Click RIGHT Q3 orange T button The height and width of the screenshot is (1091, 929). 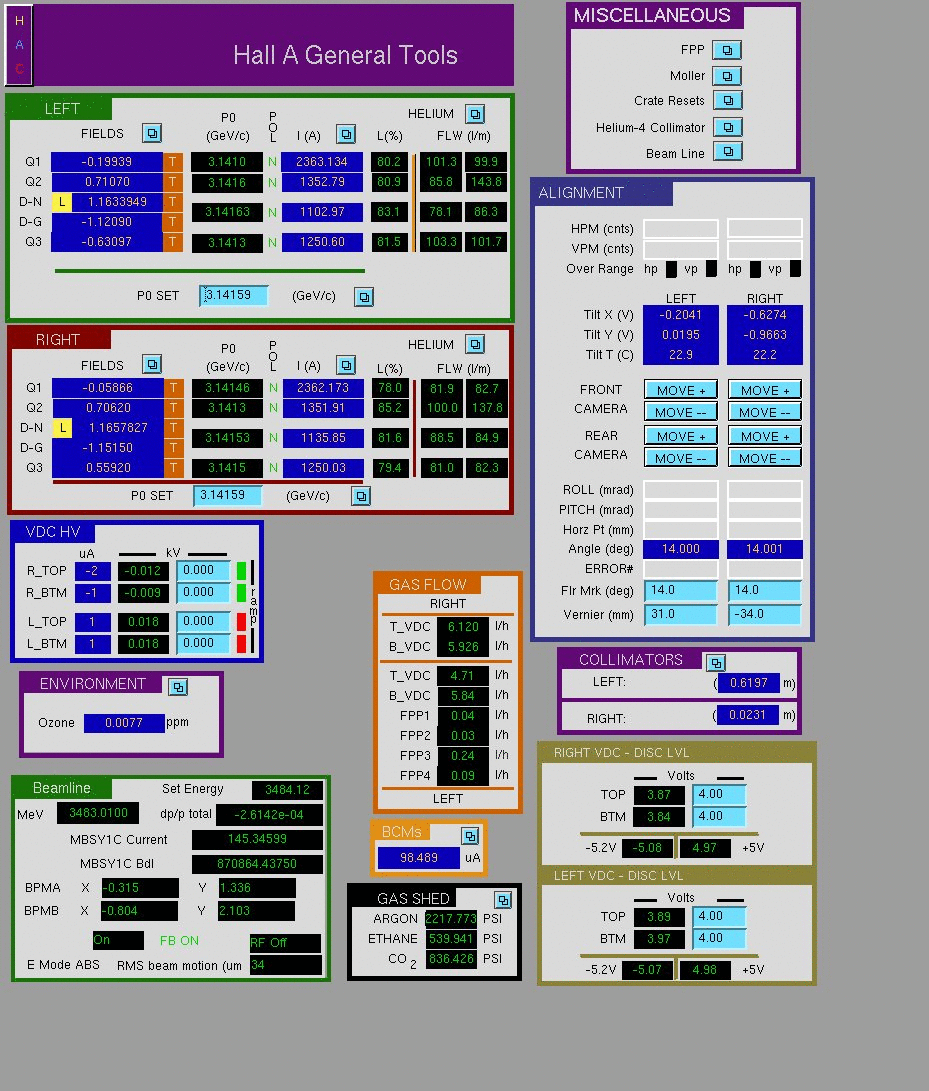[x=173, y=468]
